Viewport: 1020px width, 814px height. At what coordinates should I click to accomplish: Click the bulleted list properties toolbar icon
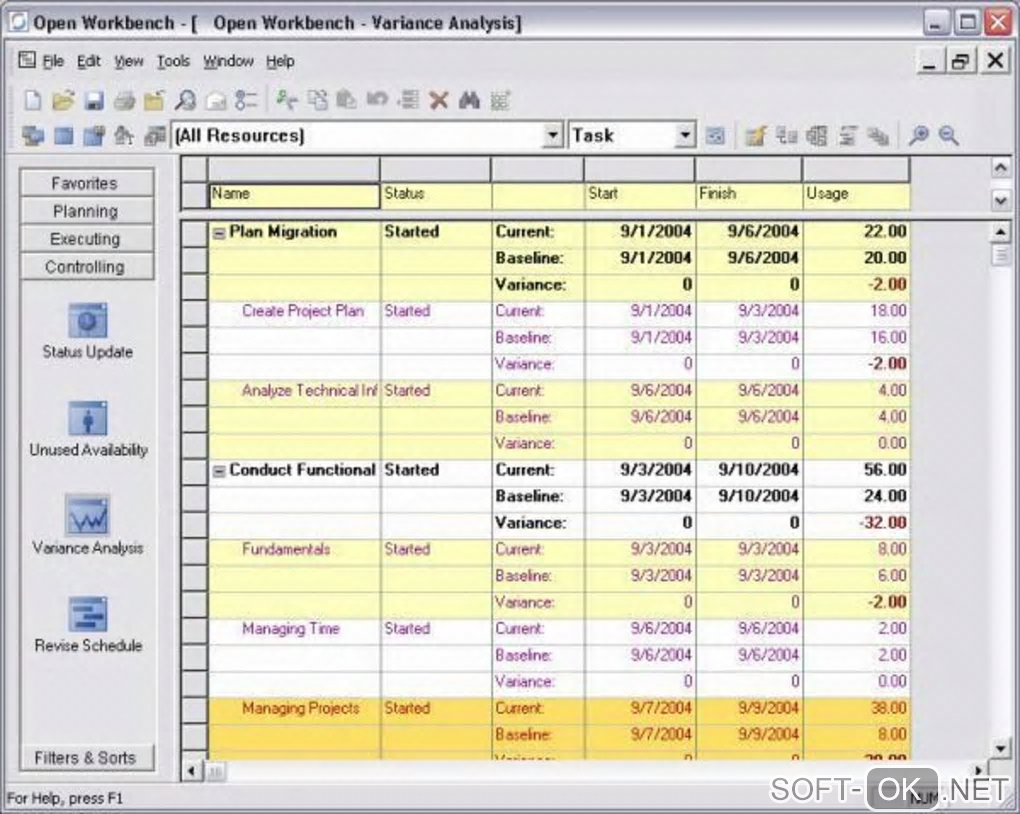point(247,100)
